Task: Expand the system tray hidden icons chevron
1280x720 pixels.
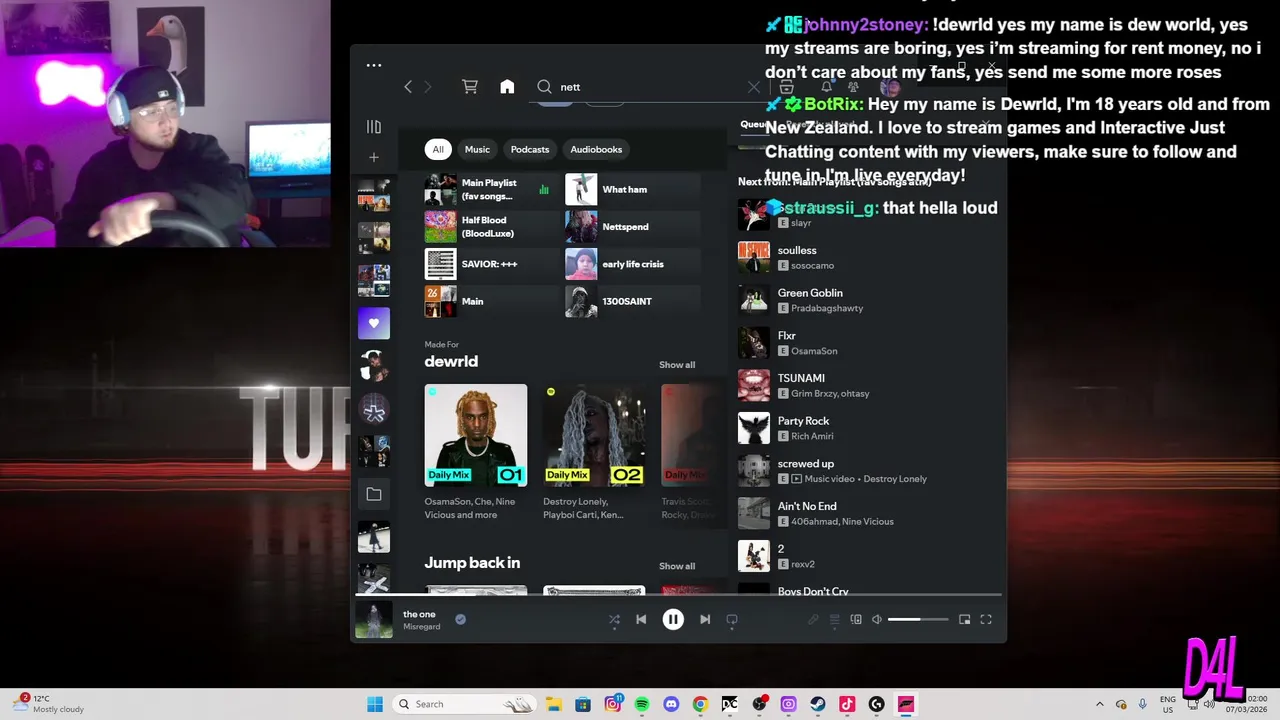Action: (x=1100, y=704)
